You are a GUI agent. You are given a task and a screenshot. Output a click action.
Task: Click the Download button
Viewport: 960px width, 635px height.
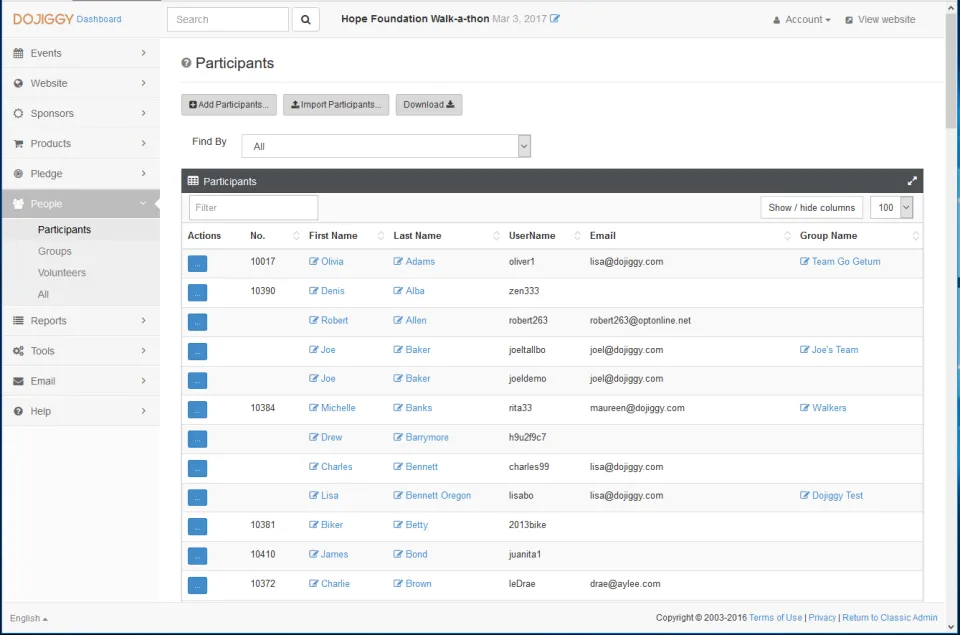point(429,105)
